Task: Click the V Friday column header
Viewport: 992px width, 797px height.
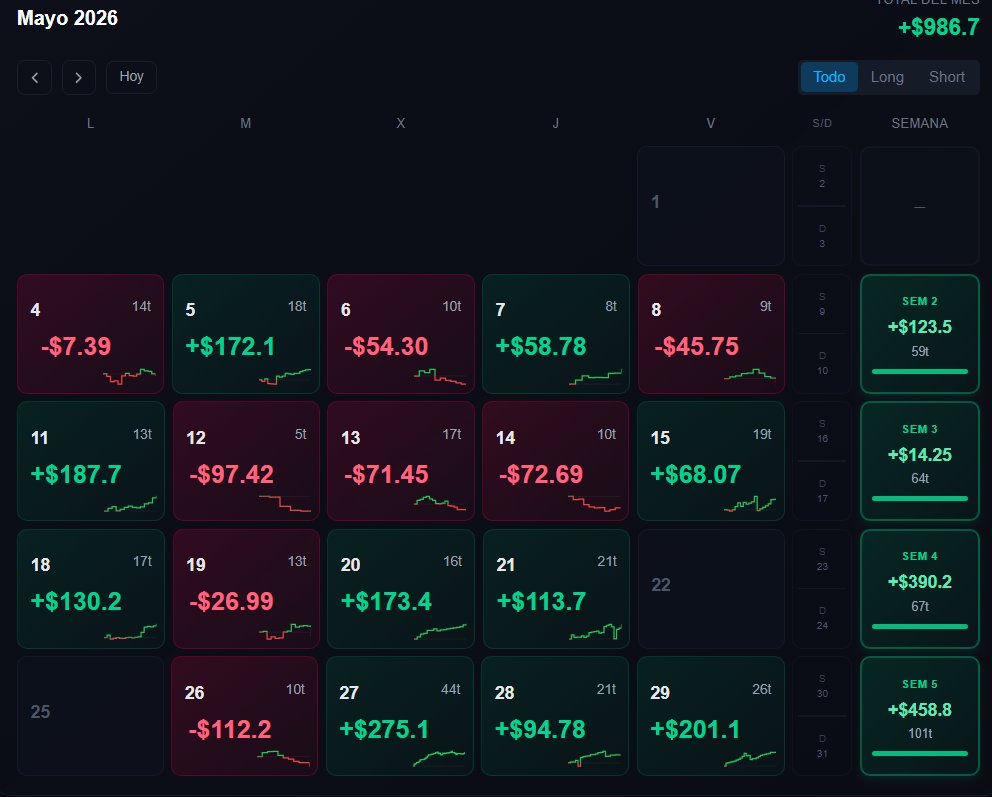Action: [710, 123]
